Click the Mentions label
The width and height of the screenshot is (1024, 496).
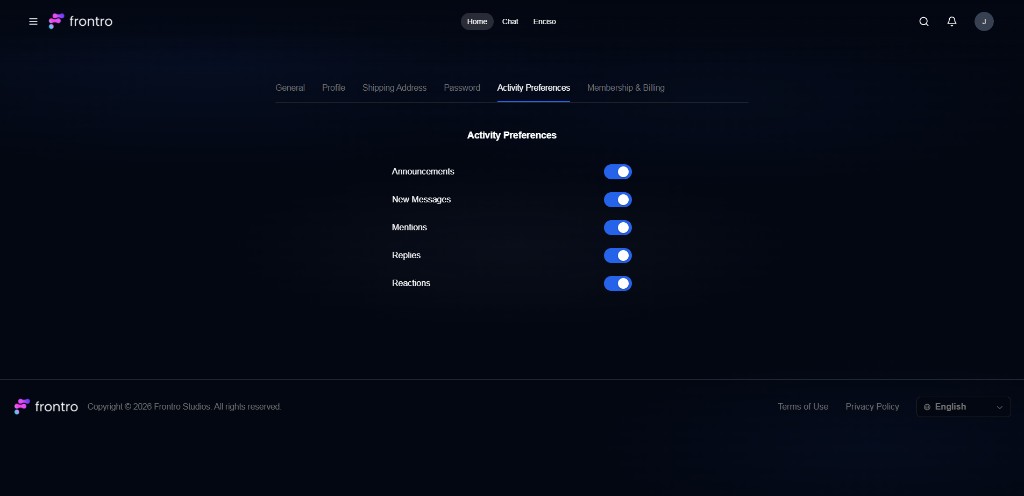point(409,227)
